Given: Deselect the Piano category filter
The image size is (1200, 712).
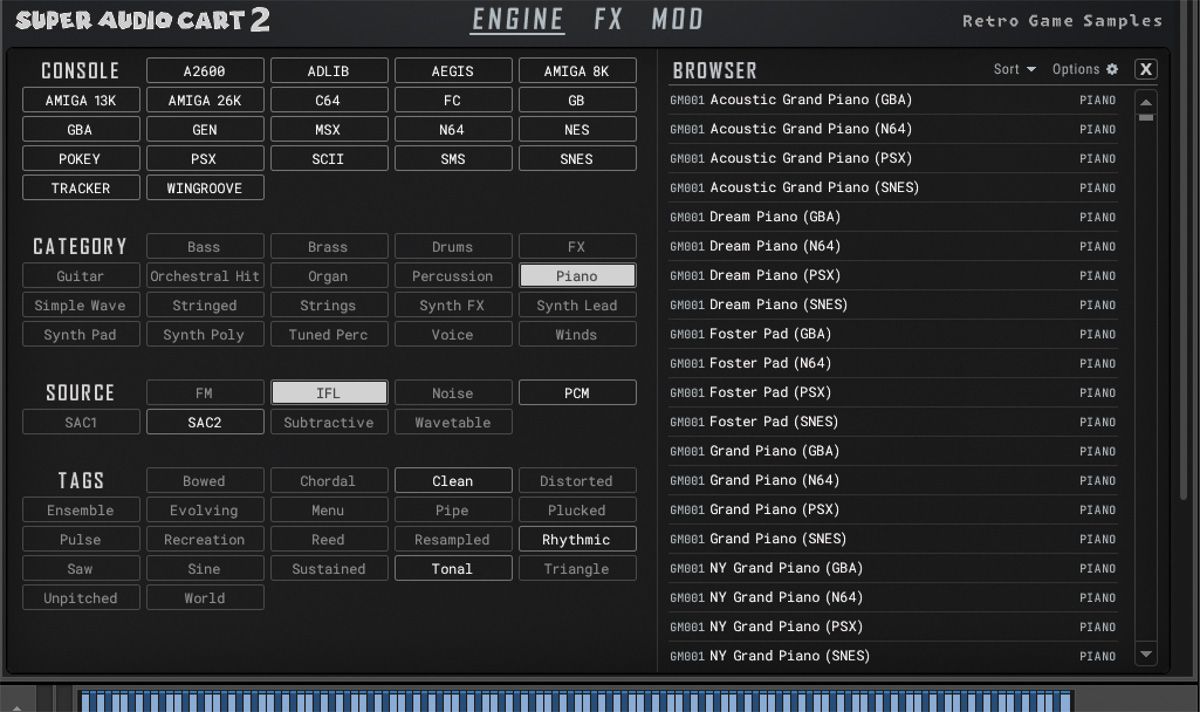Looking at the screenshot, I should pyautogui.click(x=576, y=275).
